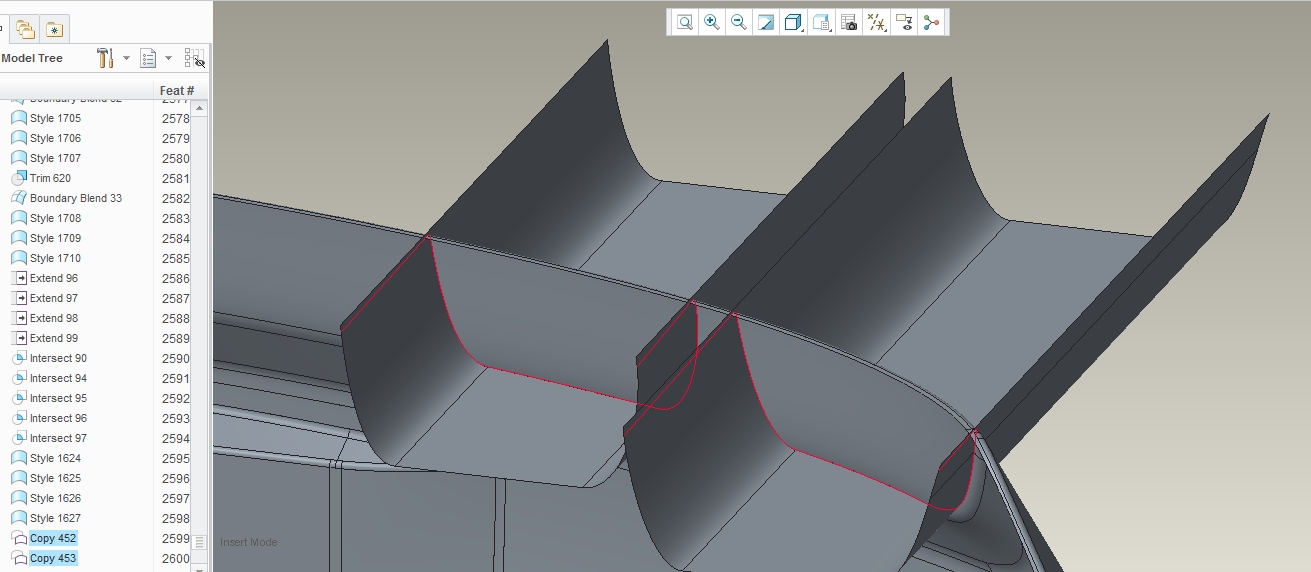The image size is (1311, 572).
Task: Select Style 1706 in the model tree
Action: point(55,138)
